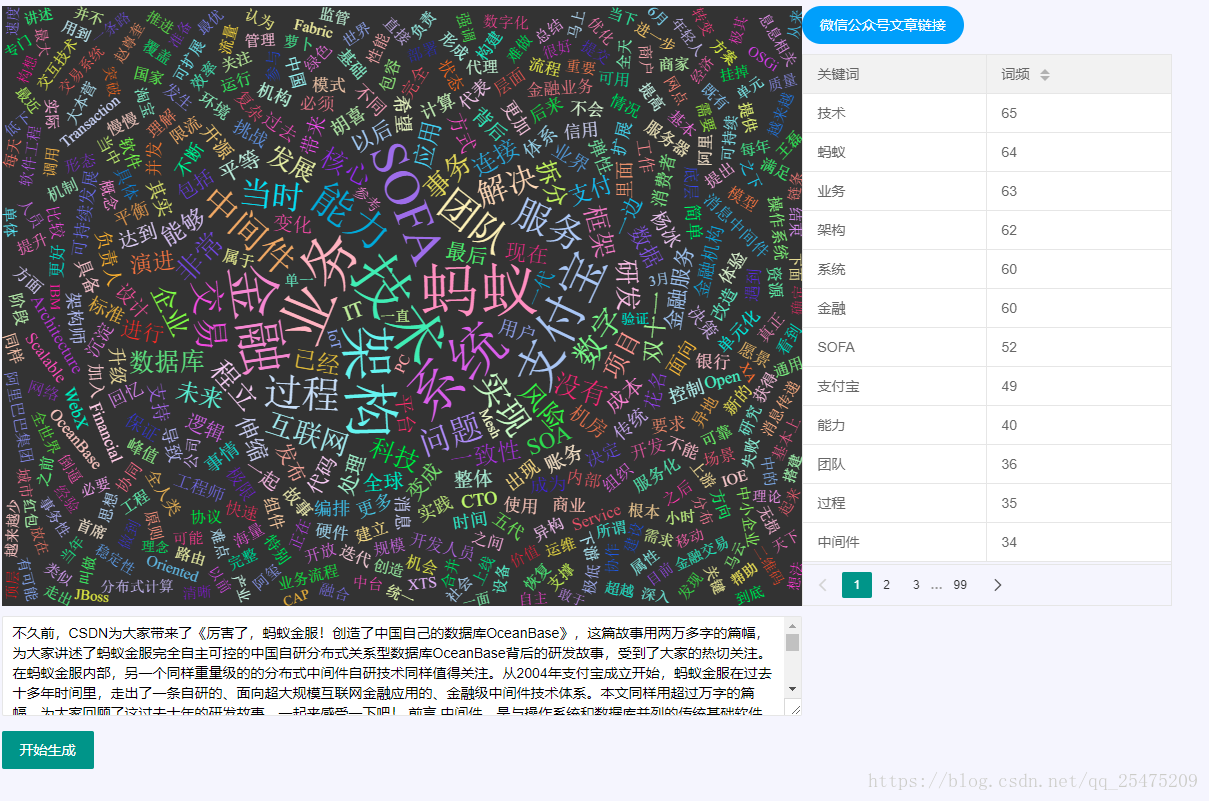Click the ellipsis to jump more pages
The height and width of the screenshot is (801, 1209).
click(936, 584)
